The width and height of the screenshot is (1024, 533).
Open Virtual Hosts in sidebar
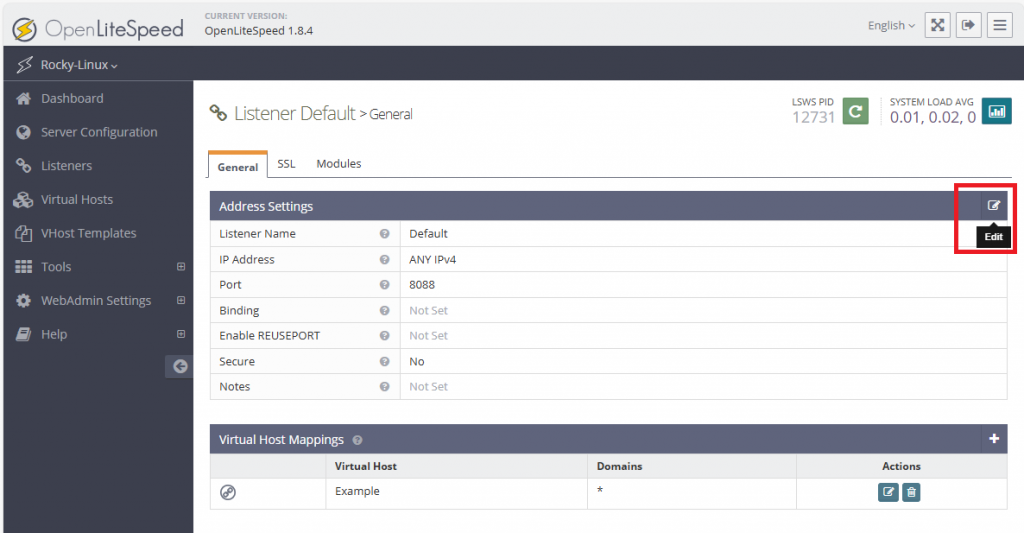click(76, 199)
